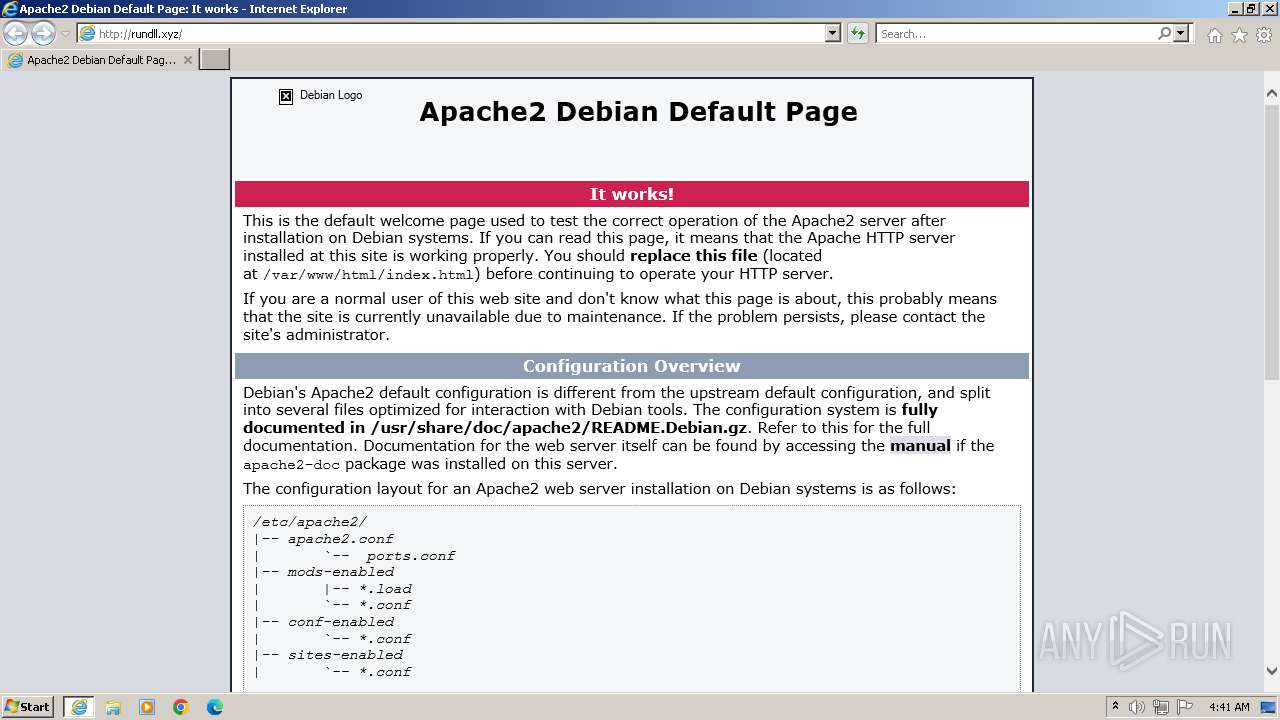Launch Microsoft Edge from the taskbar
1280x720 pixels.
click(x=215, y=707)
